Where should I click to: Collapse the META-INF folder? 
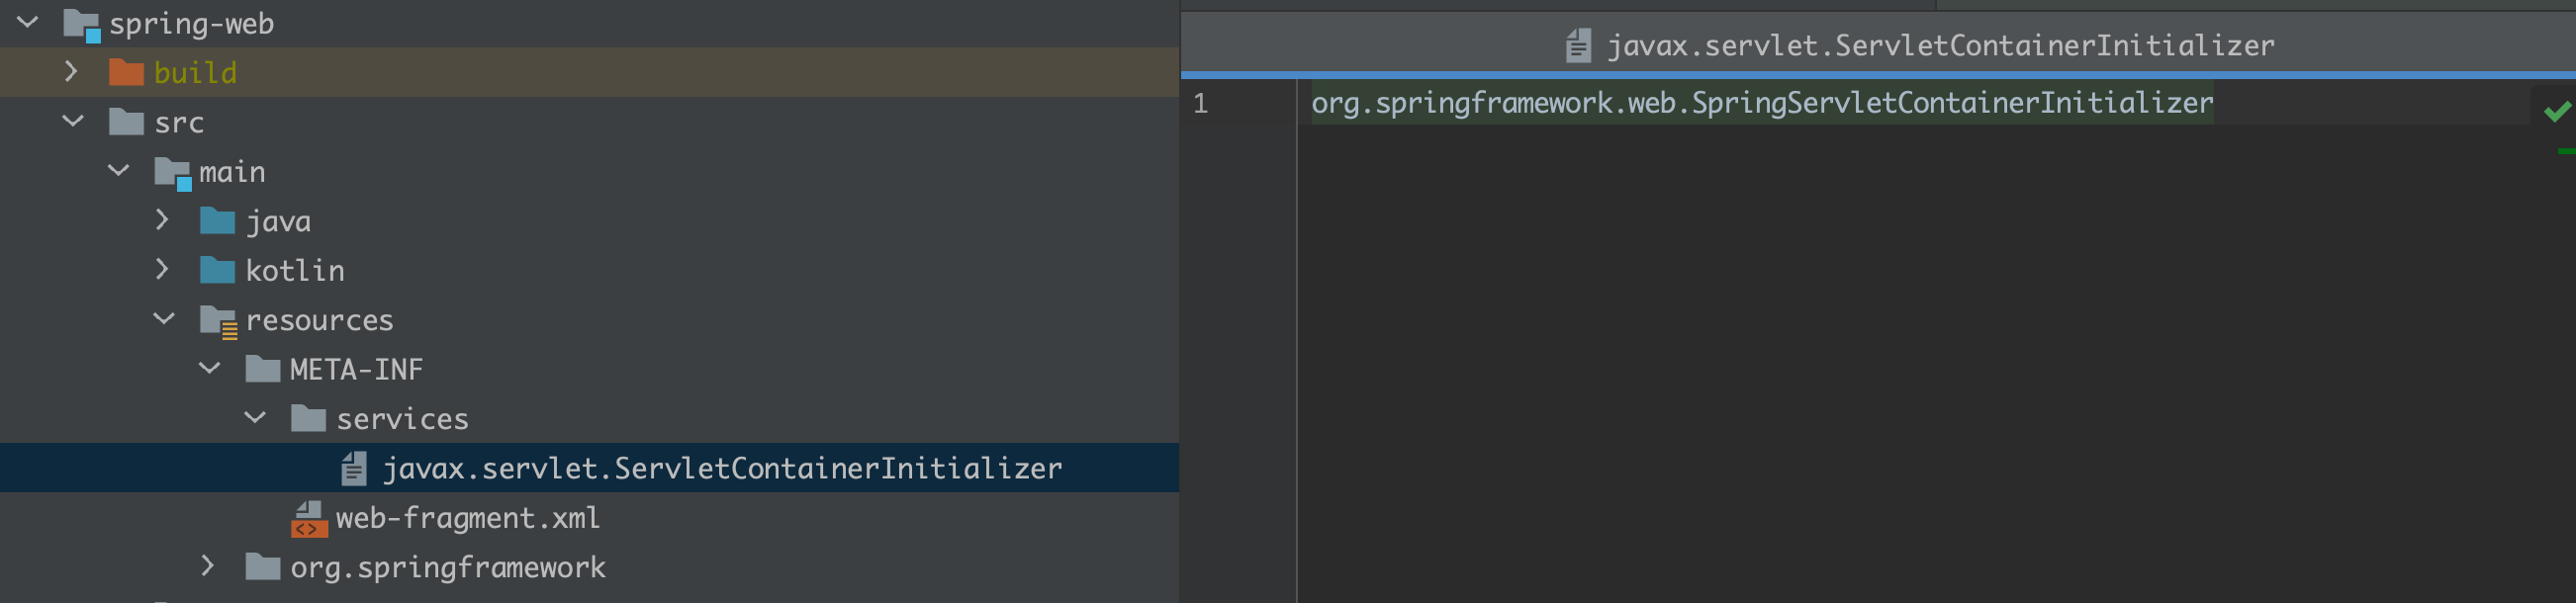[209, 368]
